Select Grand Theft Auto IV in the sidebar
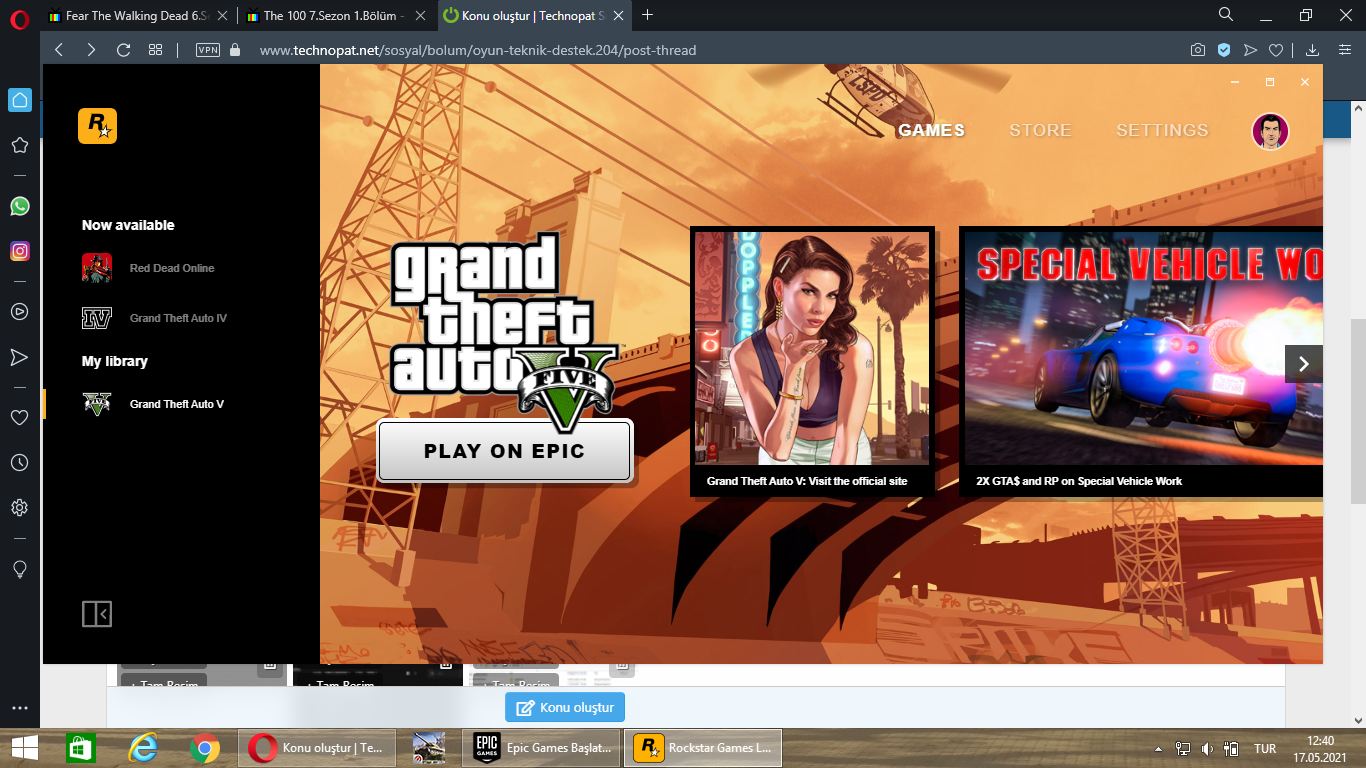Viewport: 1366px width, 768px height. point(154,318)
